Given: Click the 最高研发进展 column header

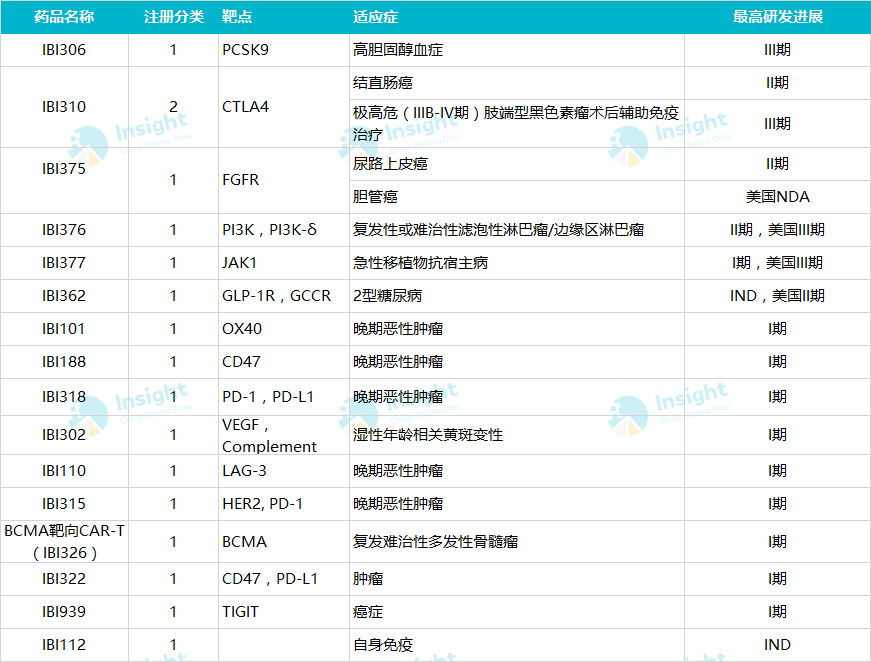Looking at the screenshot, I should [778, 17].
